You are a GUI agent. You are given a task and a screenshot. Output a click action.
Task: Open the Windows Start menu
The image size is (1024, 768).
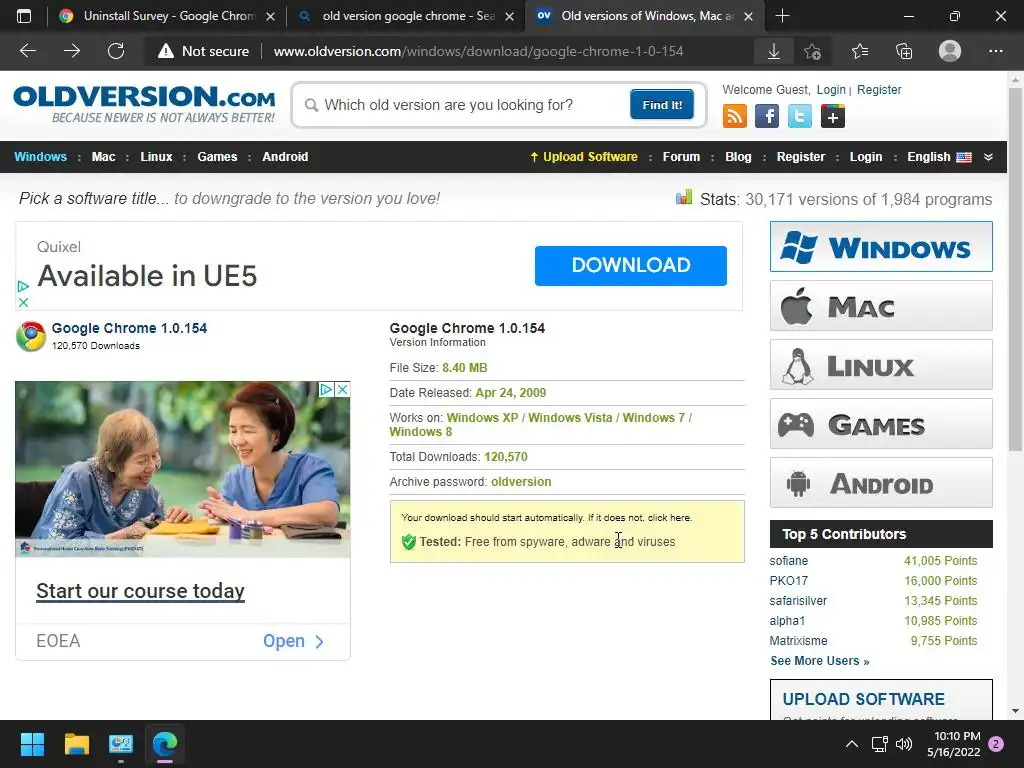click(x=32, y=744)
